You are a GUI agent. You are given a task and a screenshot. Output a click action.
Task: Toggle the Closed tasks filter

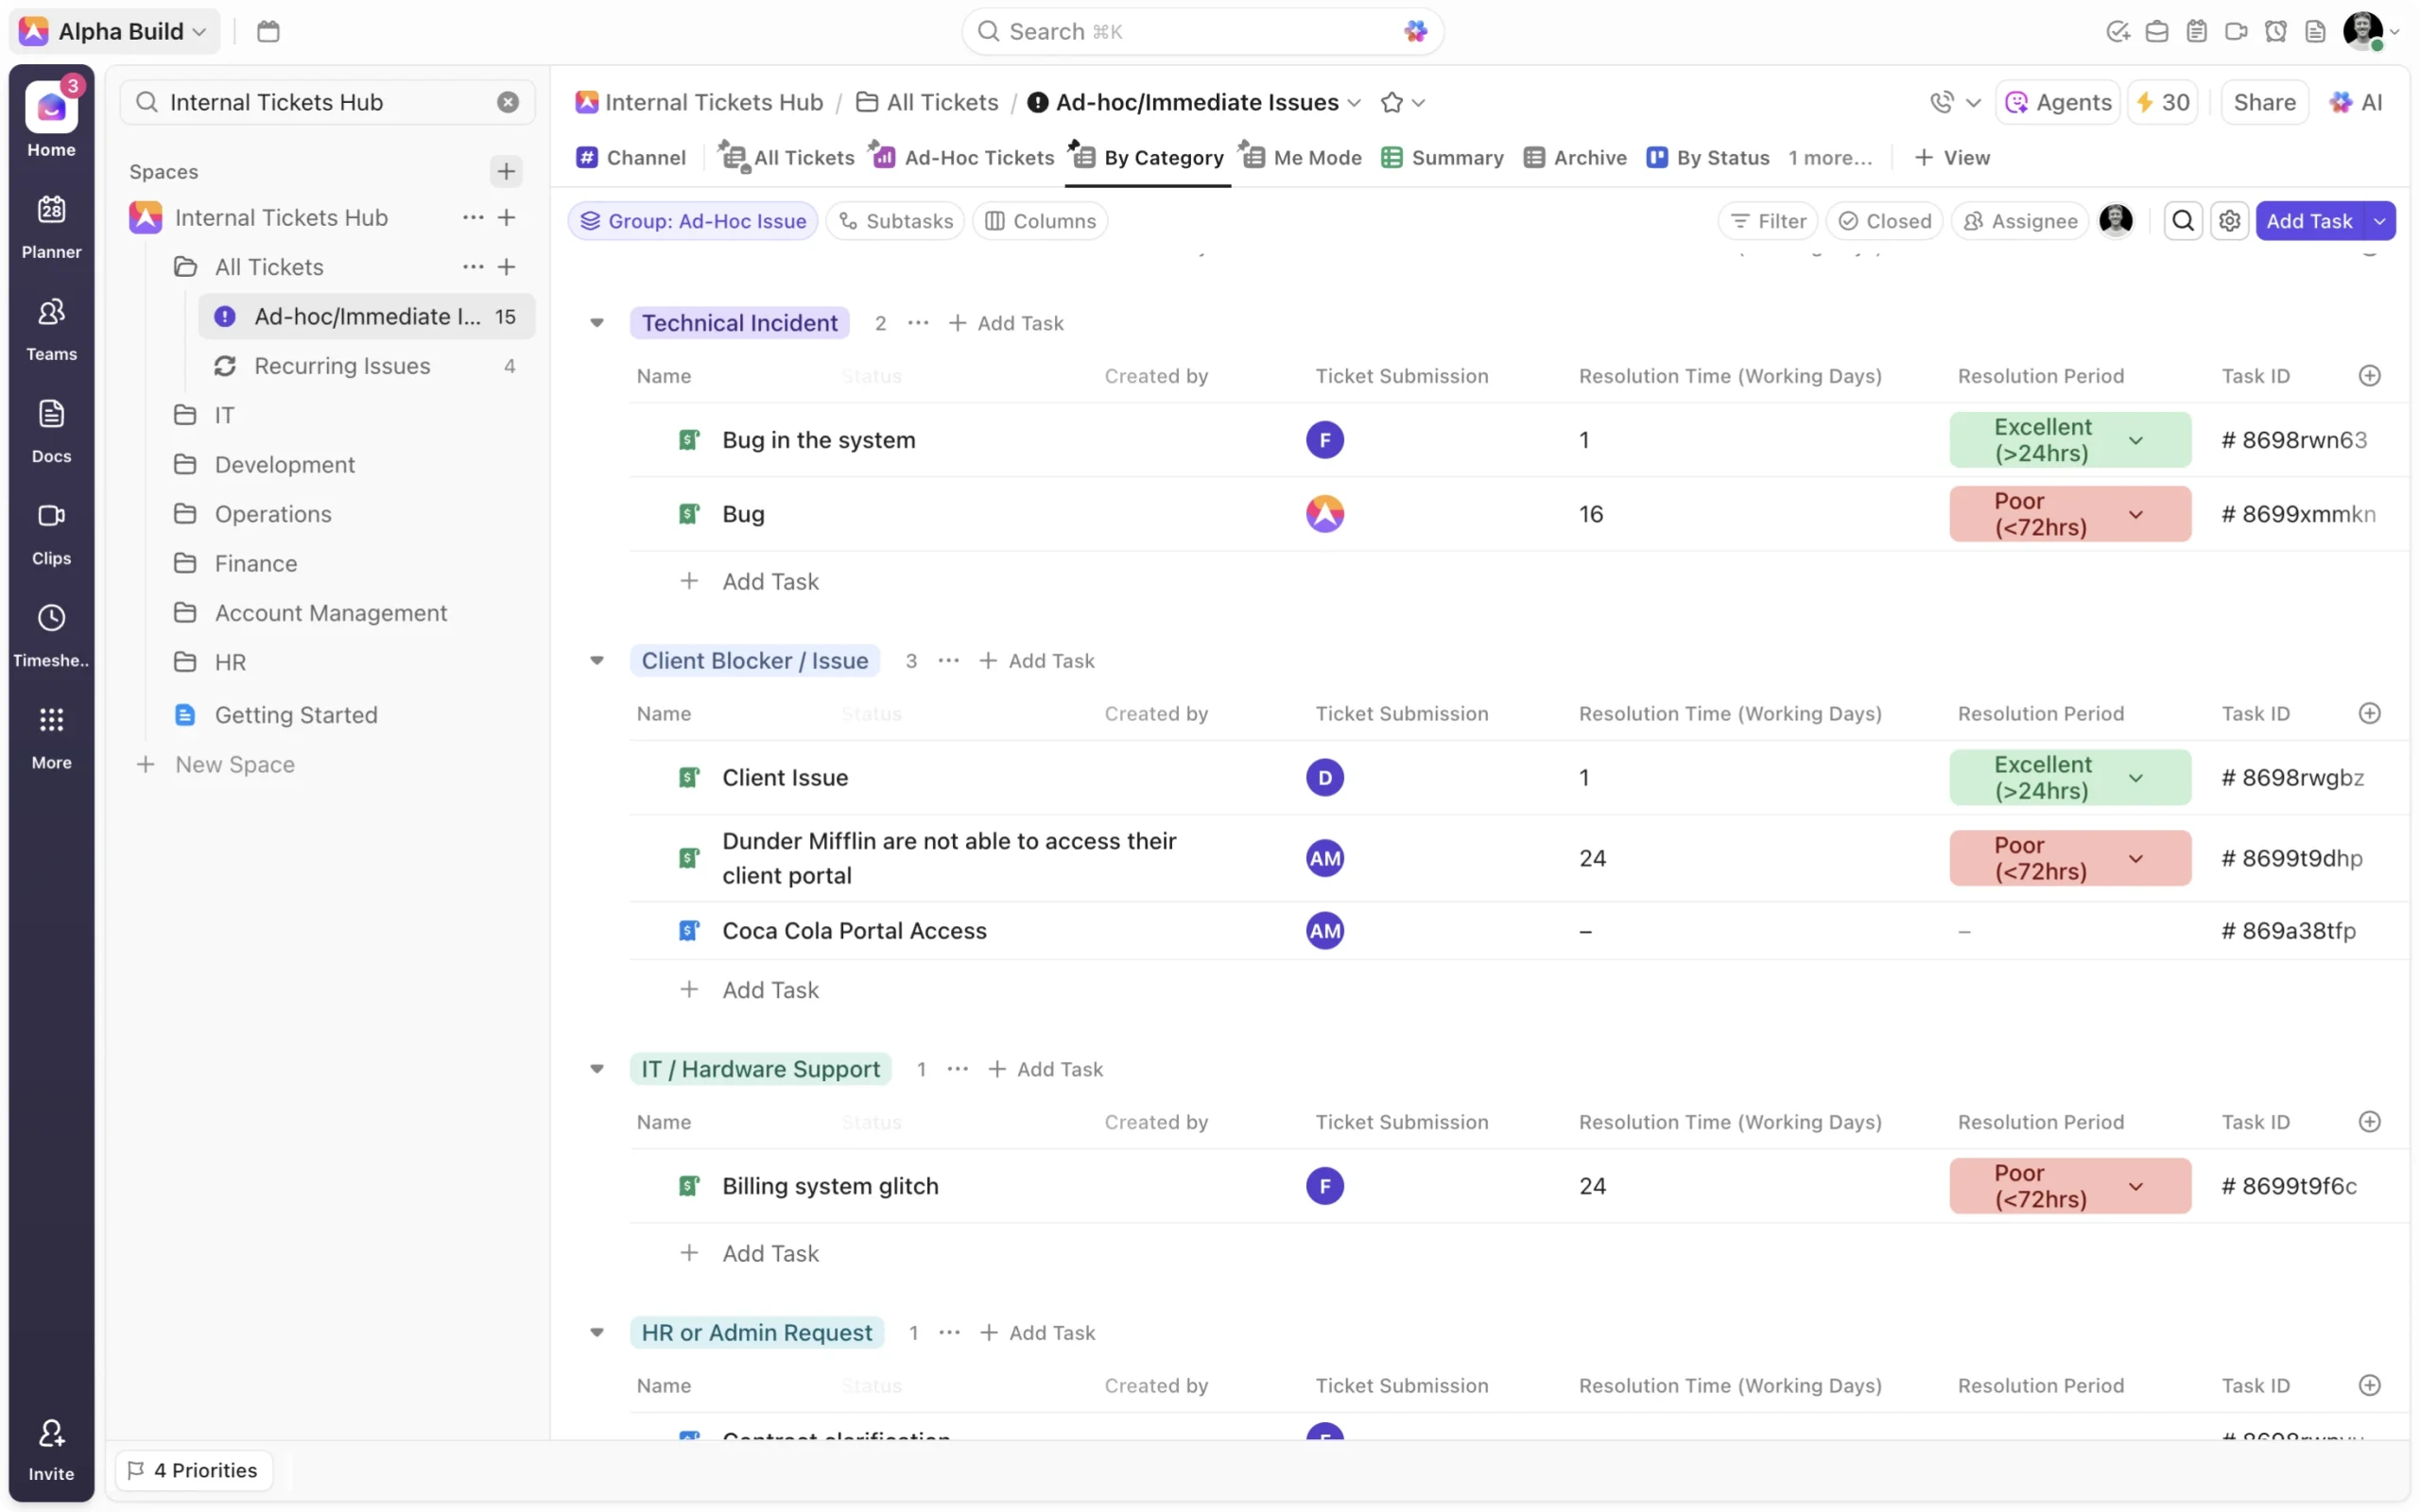pyautogui.click(x=1884, y=221)
